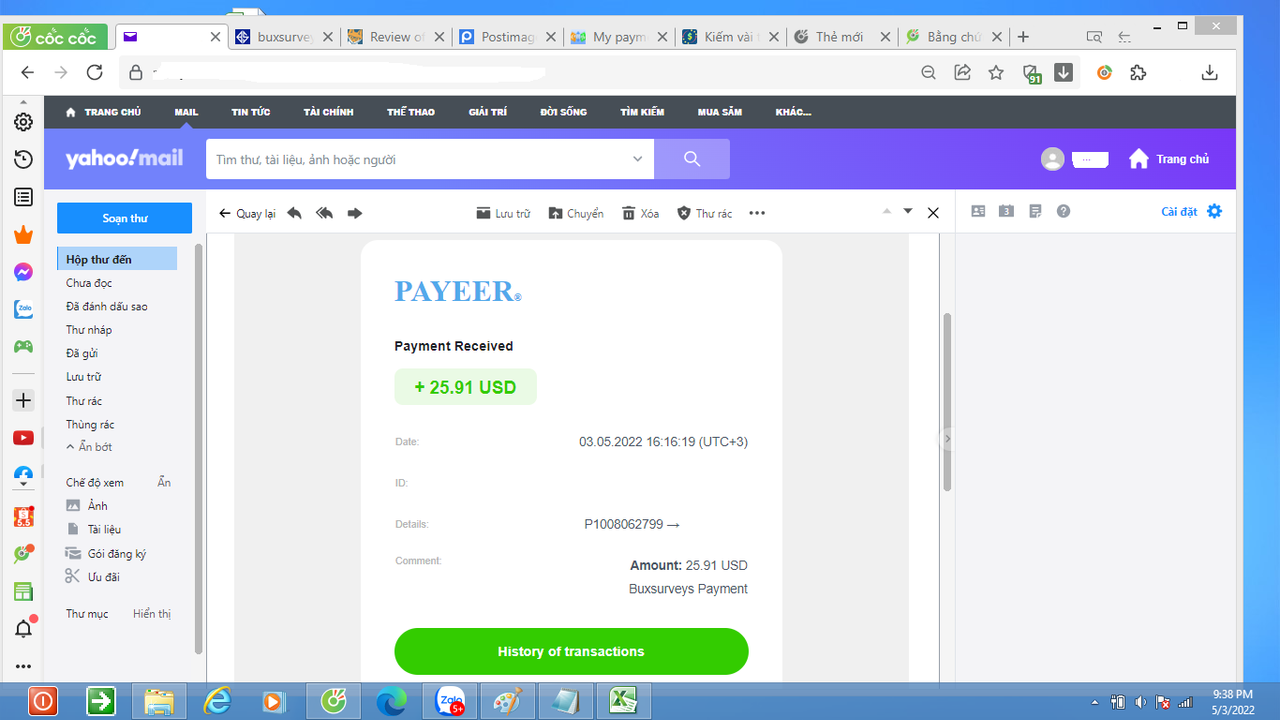The image size is (1280, 720).
Task: Collapse folders with Ẩn bớt
Action: click(x=89, y=447)
